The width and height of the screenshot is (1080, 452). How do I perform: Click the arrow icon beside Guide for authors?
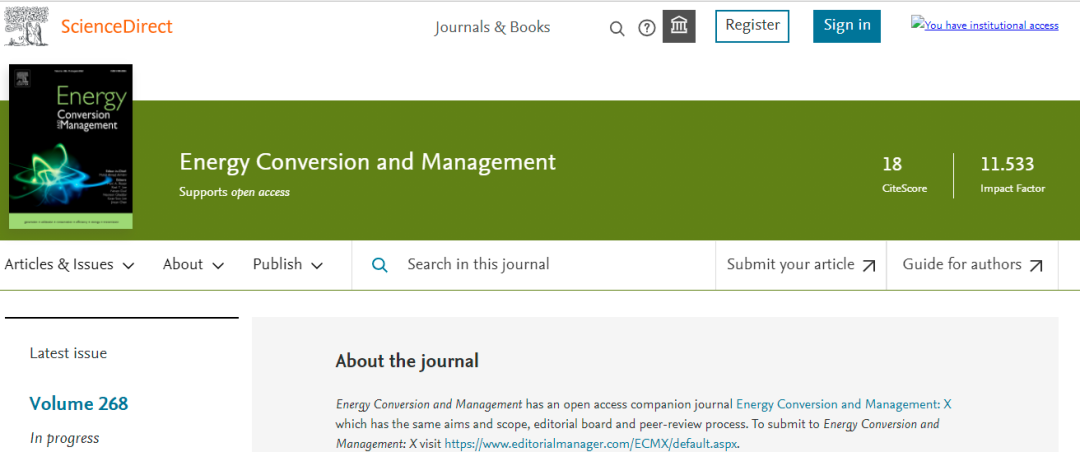[x=1036, y=266]
